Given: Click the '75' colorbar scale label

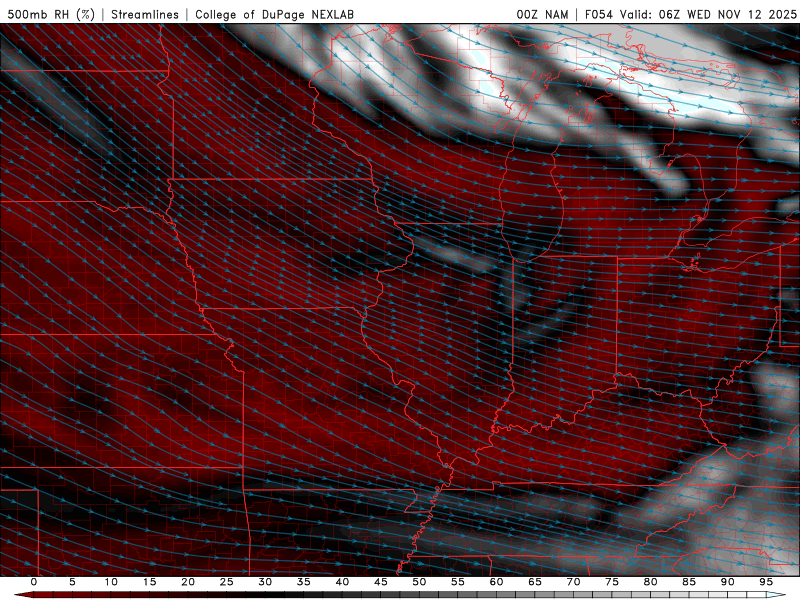Looking at the screenshot, I should coord(612,582).
